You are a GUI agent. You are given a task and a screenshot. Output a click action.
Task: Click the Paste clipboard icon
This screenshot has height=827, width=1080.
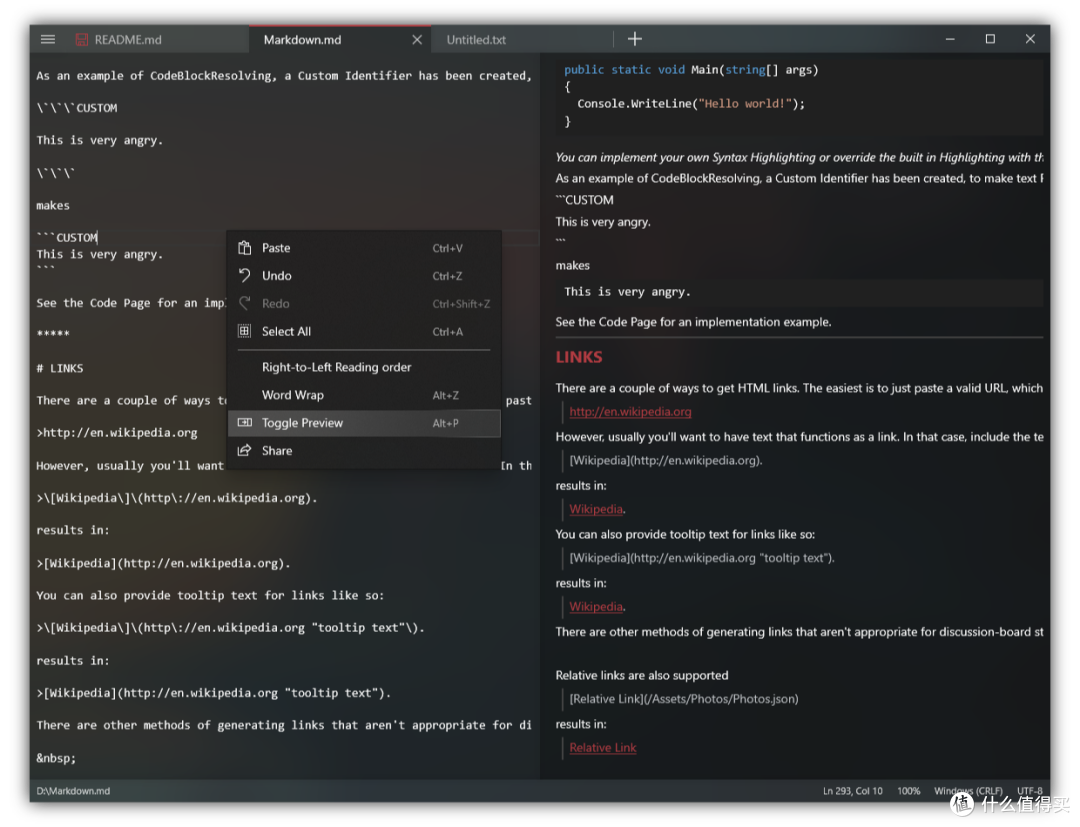[x=245, y=248]
